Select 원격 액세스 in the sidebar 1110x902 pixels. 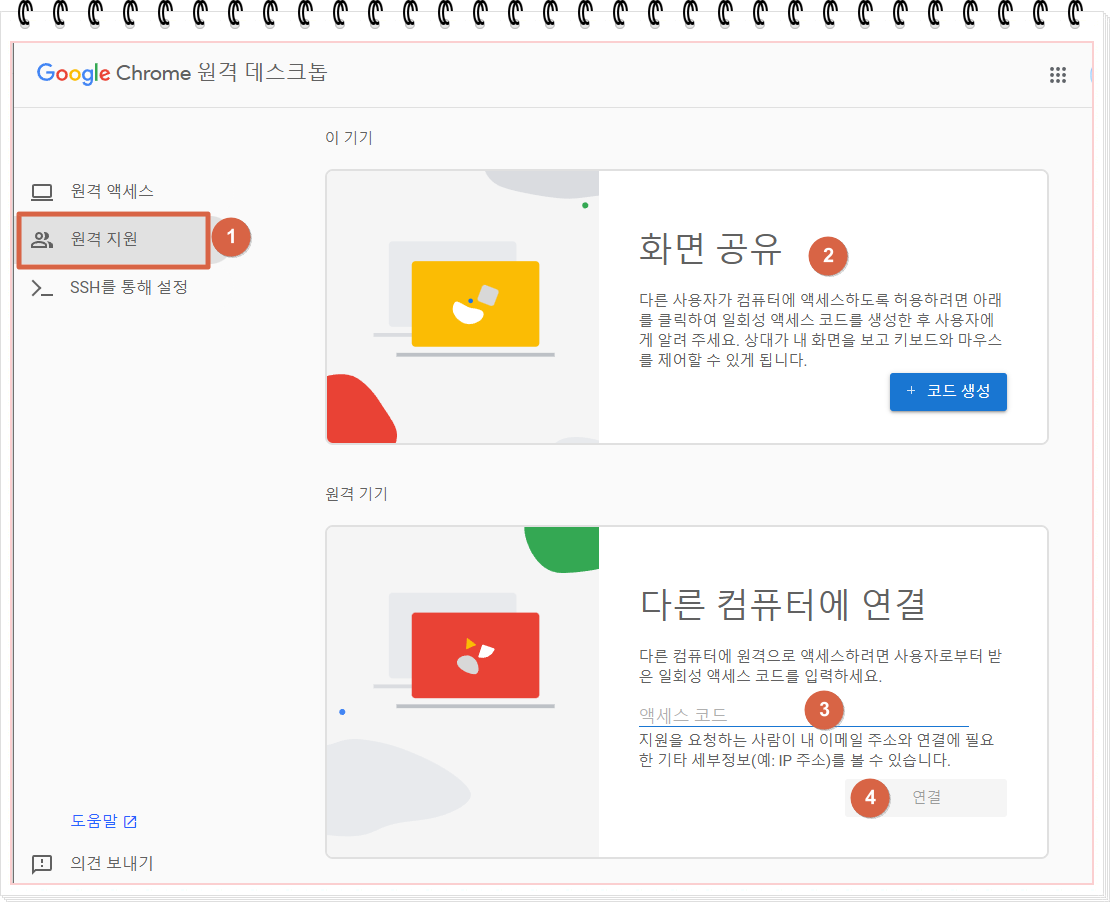[x=112, y=191]
